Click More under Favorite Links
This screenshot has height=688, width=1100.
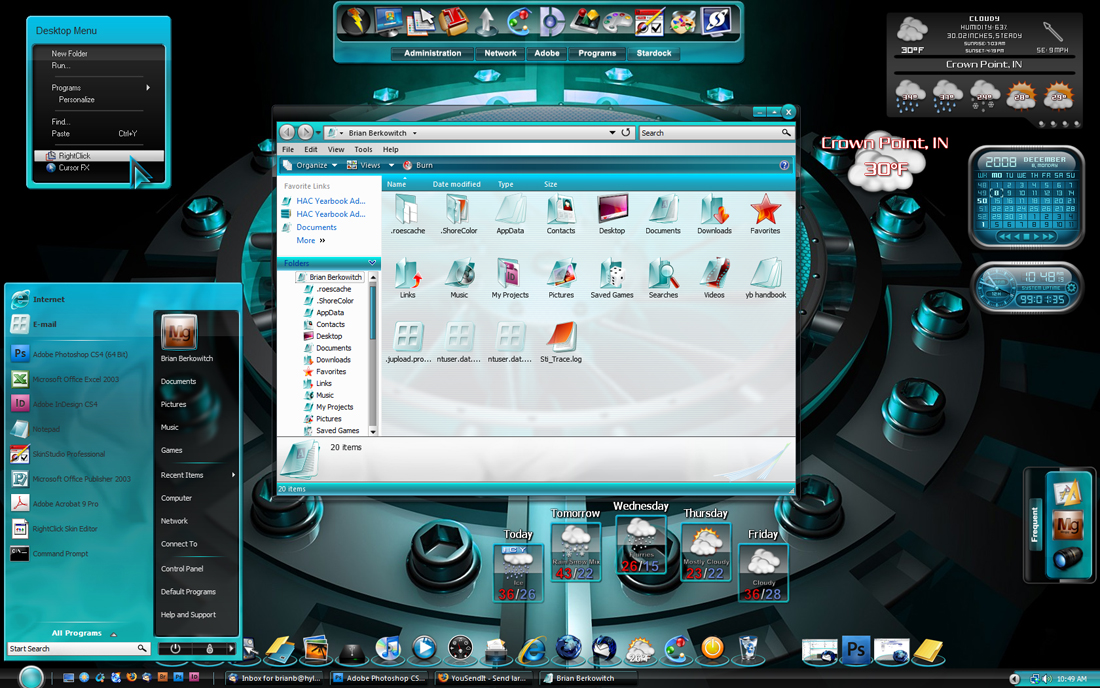tap(306, 241)
